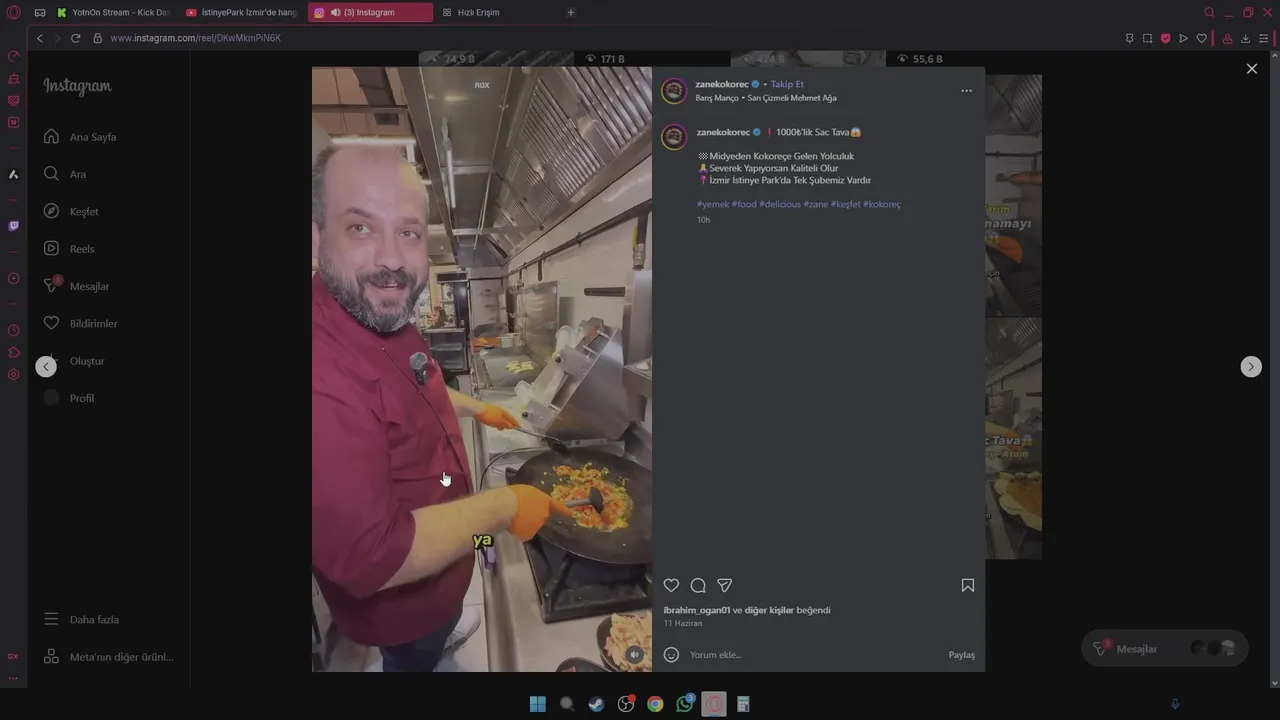This screenshot has width=1280, height=720.
Task: Open the Opera flow send icon
Action: 1183,38
